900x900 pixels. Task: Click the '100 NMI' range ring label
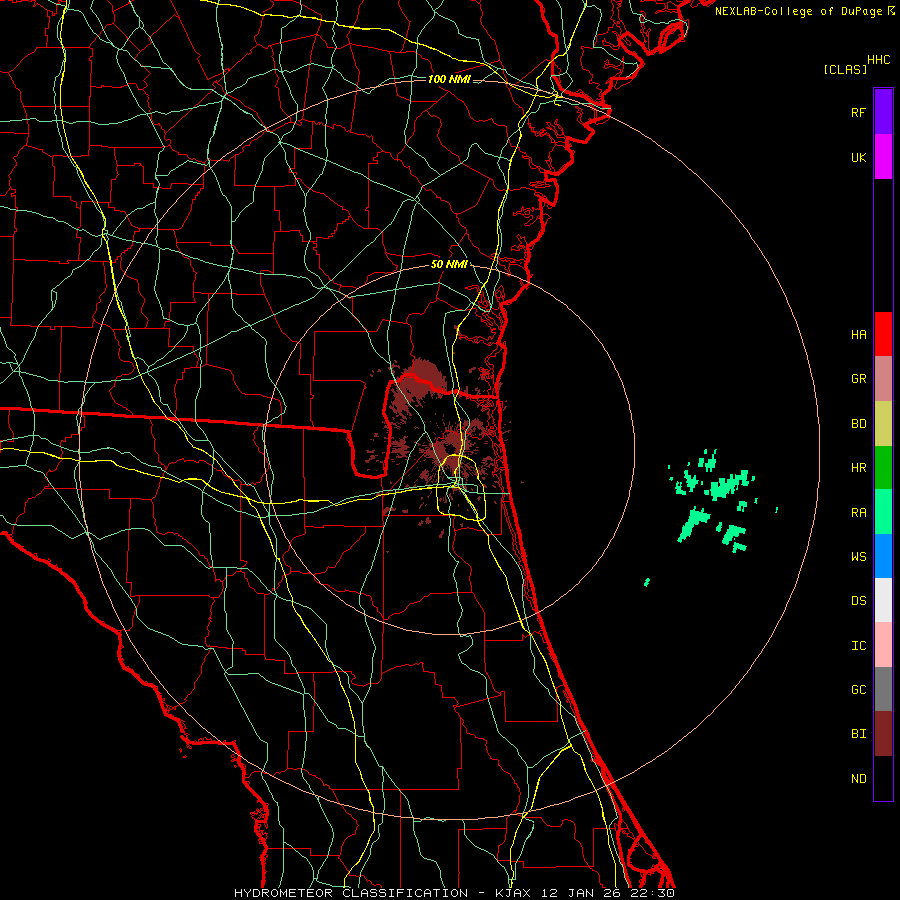point(449,79)
